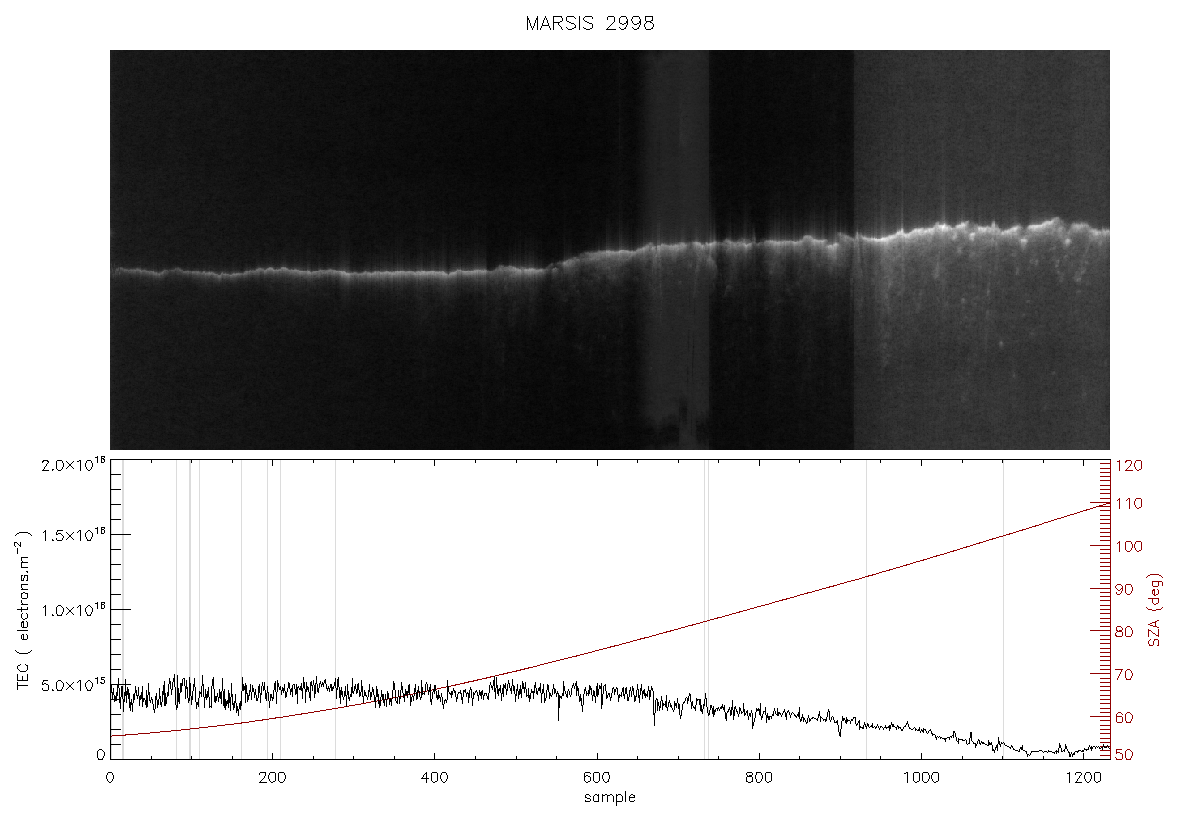Click the 5.0×10^15 TEC axis value
Image resolution: width=1180 pixels, height=830 pixels.
(73, 685)
